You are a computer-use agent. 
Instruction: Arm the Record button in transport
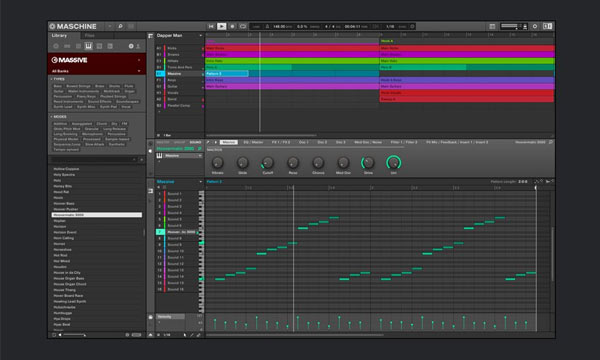(232, 26)
